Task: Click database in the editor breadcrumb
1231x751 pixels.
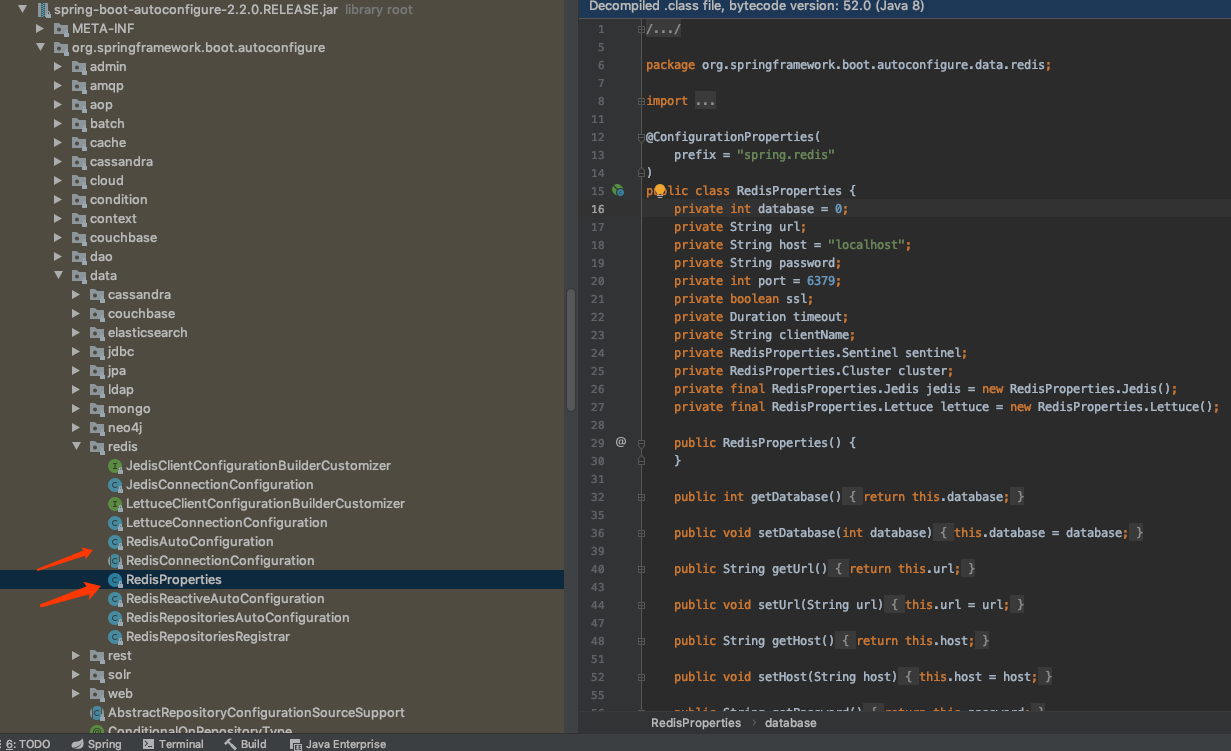Action: click(791, 723)
